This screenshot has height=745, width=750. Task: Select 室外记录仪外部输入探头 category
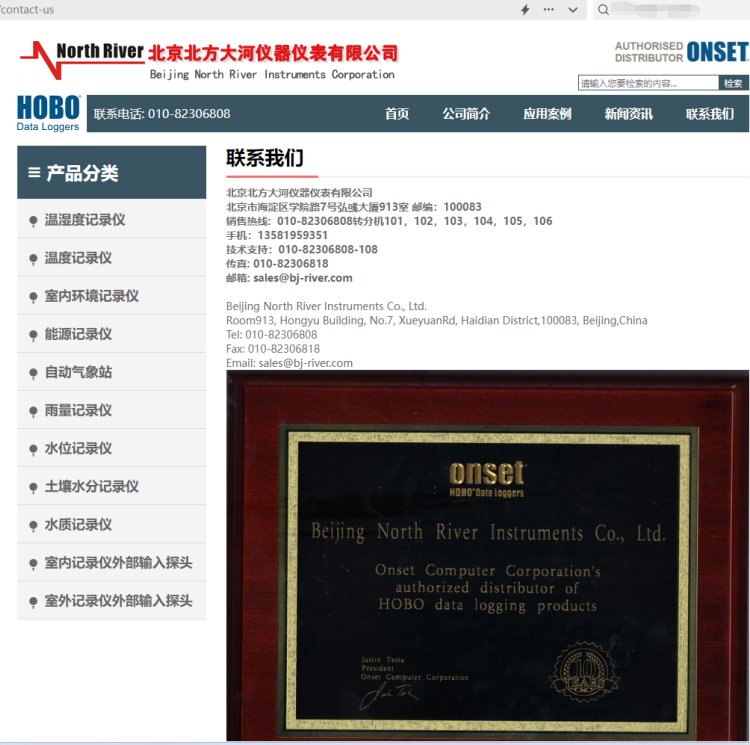pos(111,601)
